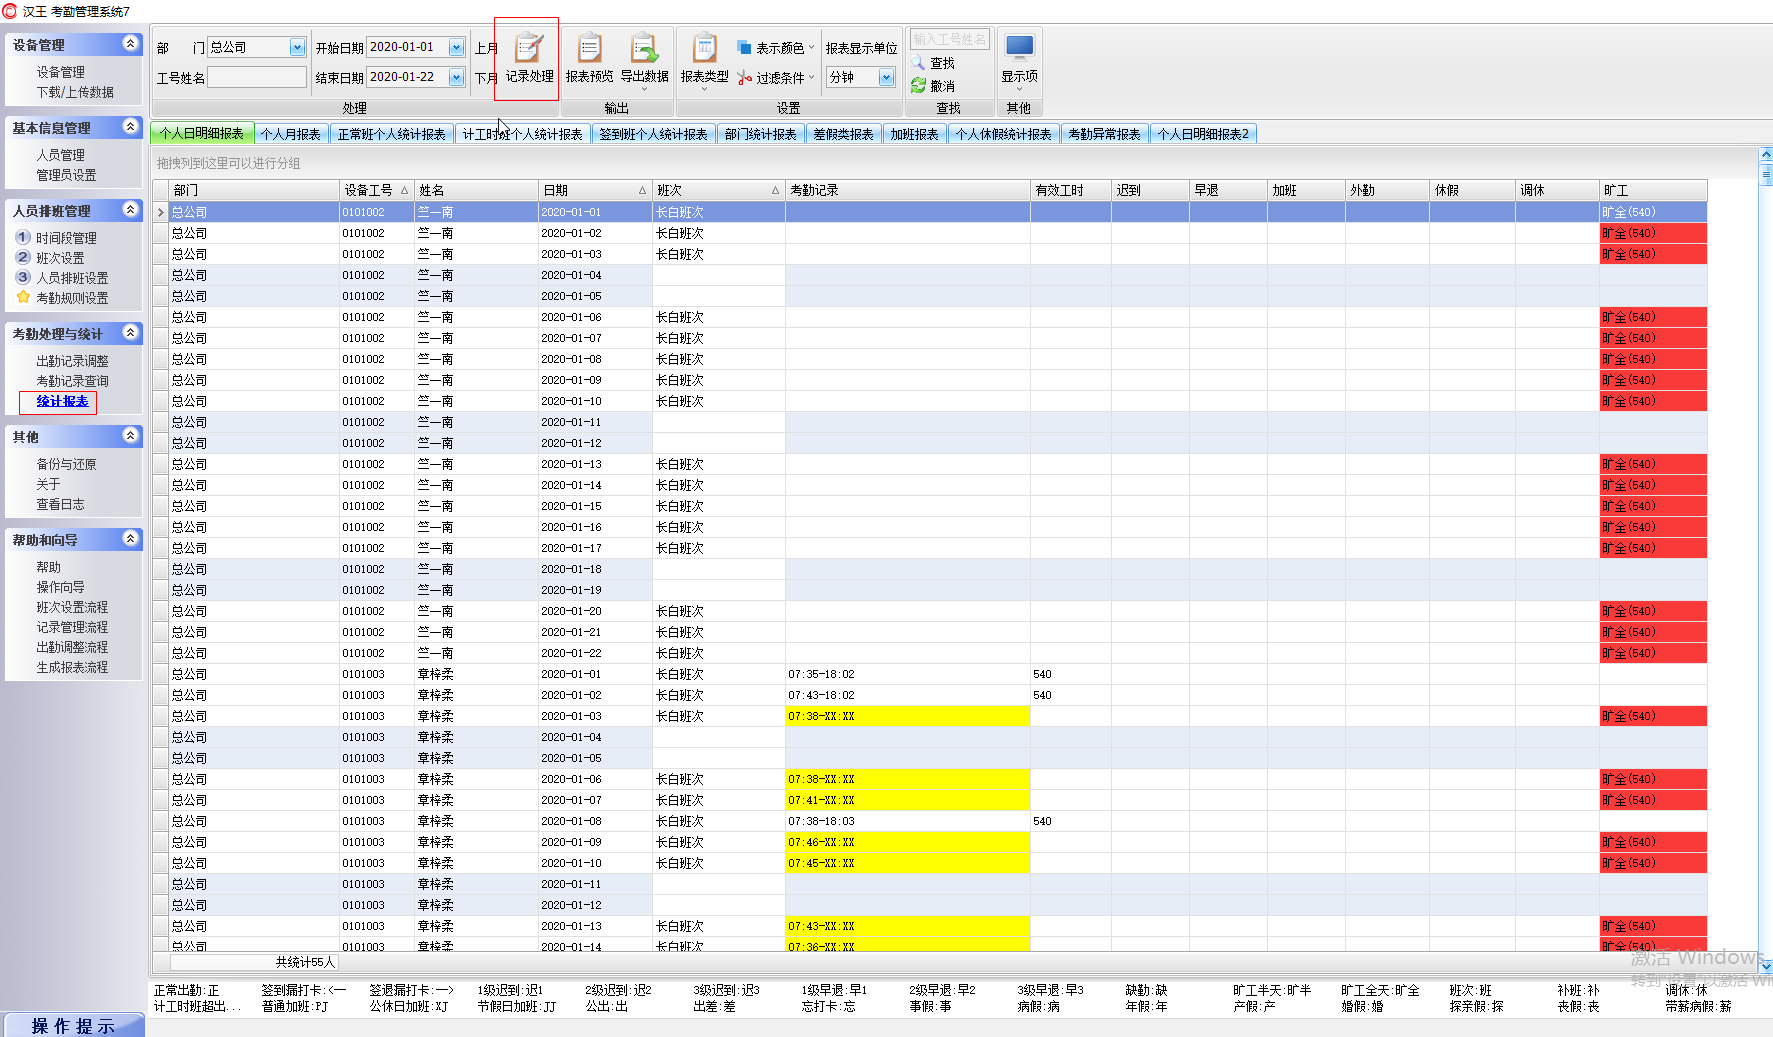The height and width of the screenshot is (1037, 1773).
Task: Switch to the 个人休假统计报表 tab
Action: click(1003, 134)
